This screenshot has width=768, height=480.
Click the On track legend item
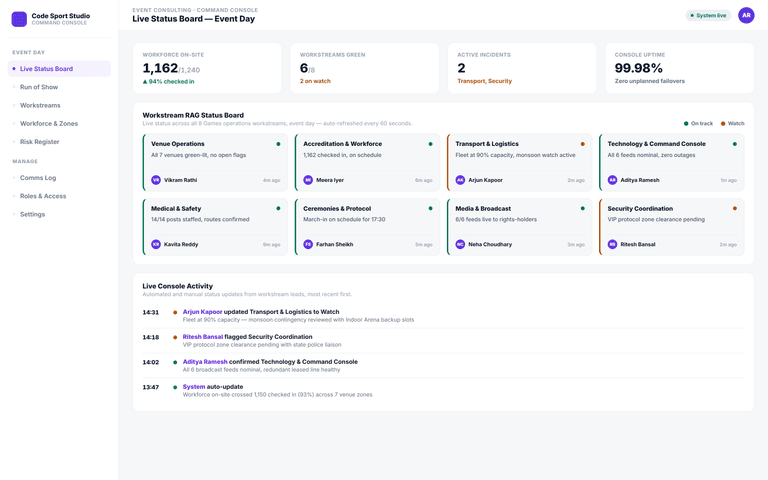coord(698,123)
